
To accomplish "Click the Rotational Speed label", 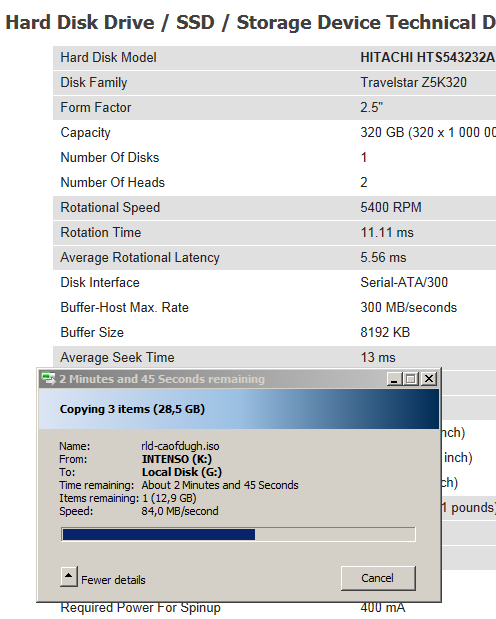I will [110, 207].
